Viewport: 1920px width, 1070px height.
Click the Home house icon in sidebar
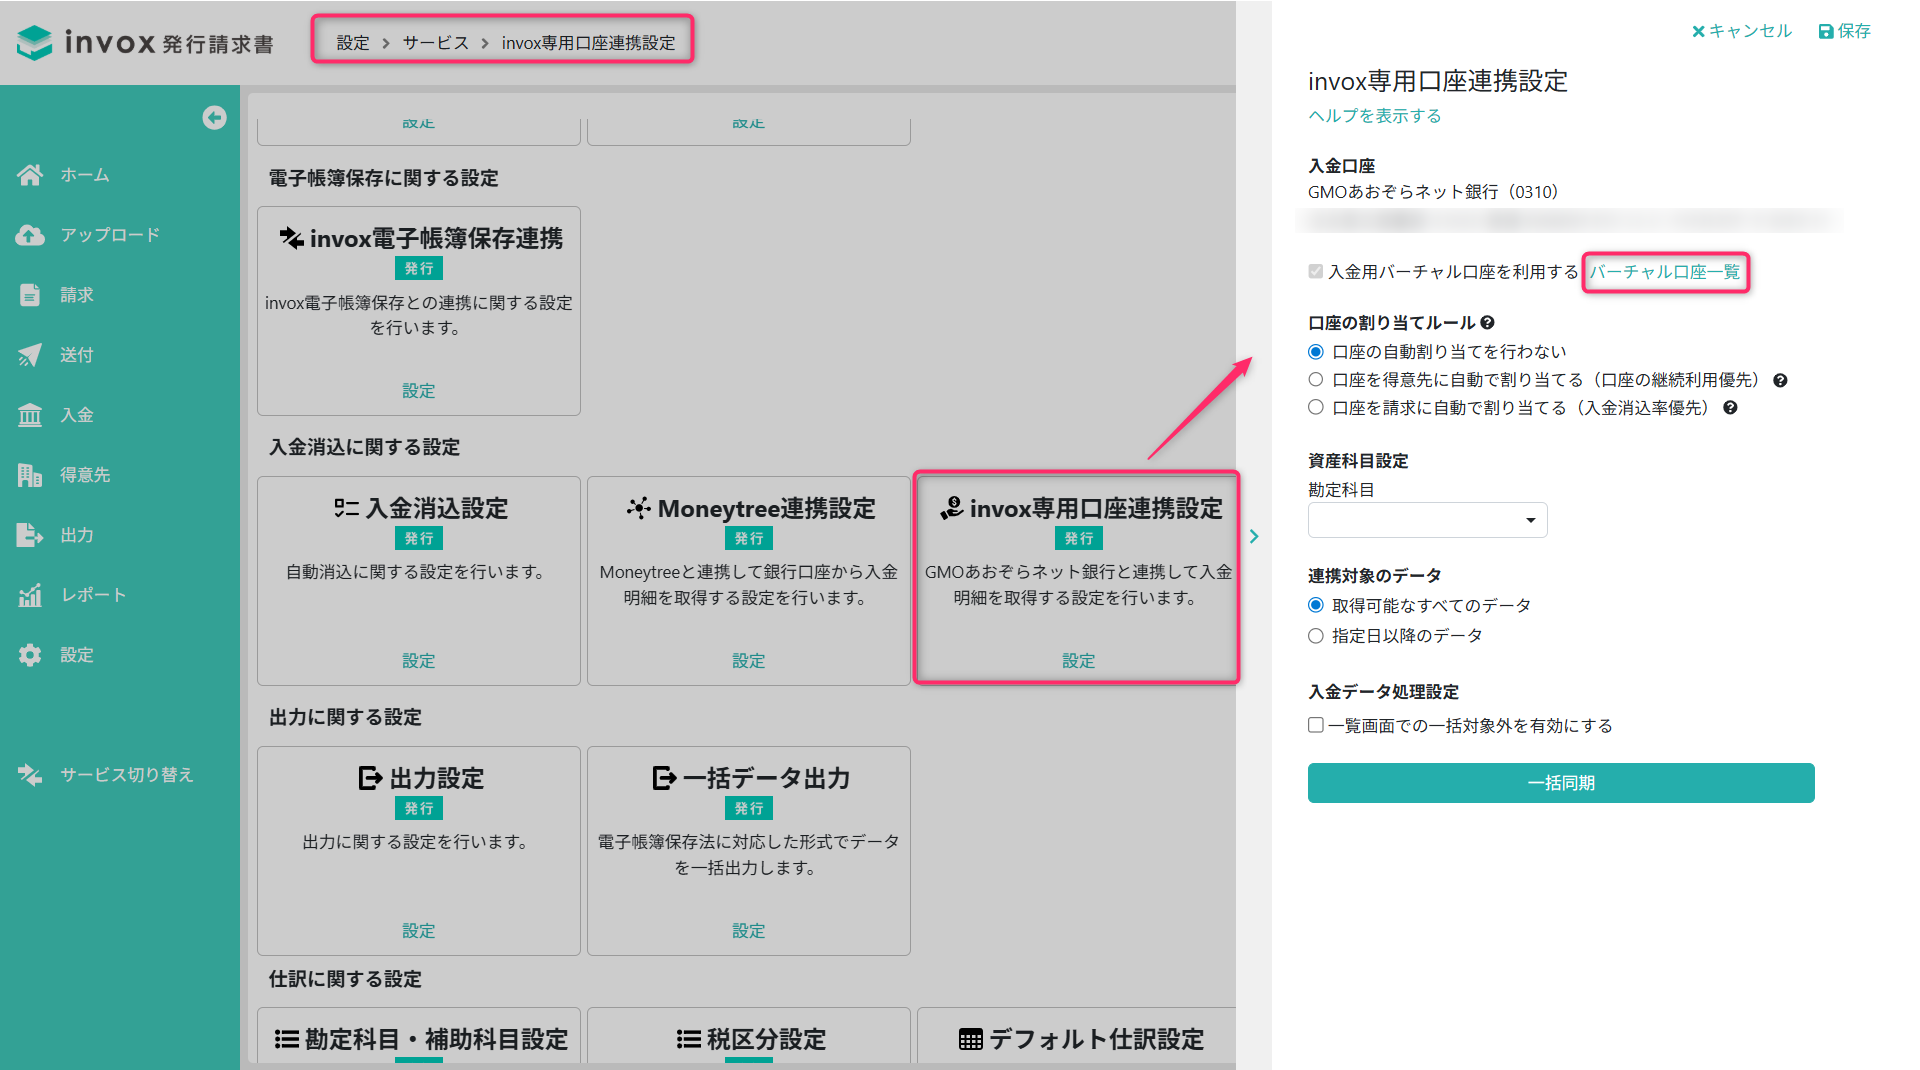click(x=30, y=175)
